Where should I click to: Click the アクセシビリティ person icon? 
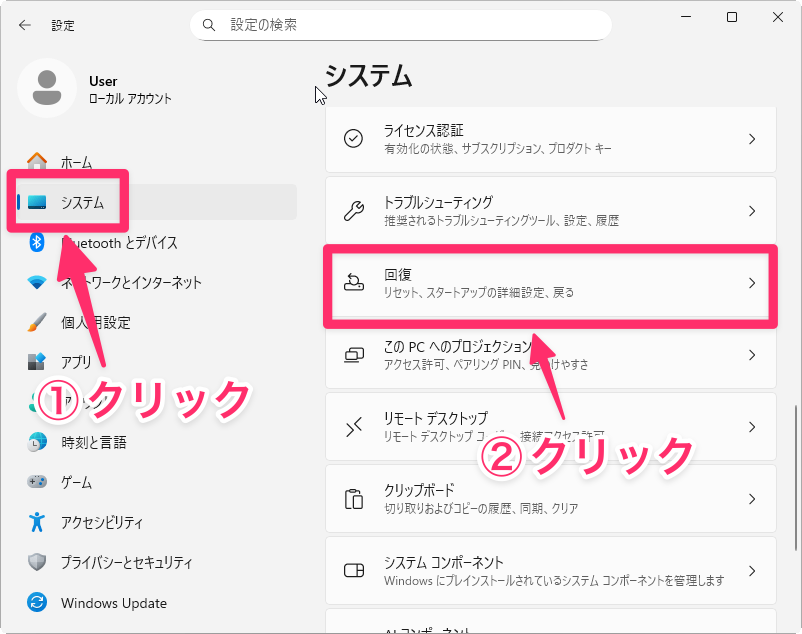click(37, 522)
